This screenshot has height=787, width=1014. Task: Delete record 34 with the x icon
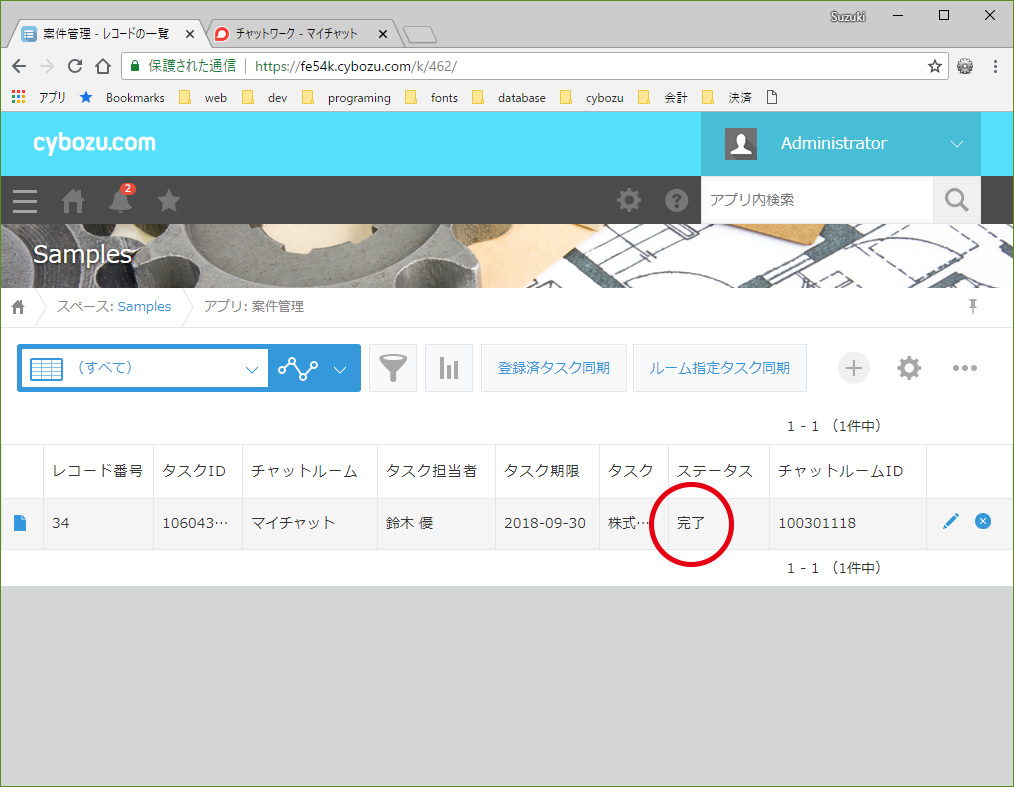coord(983,521)
